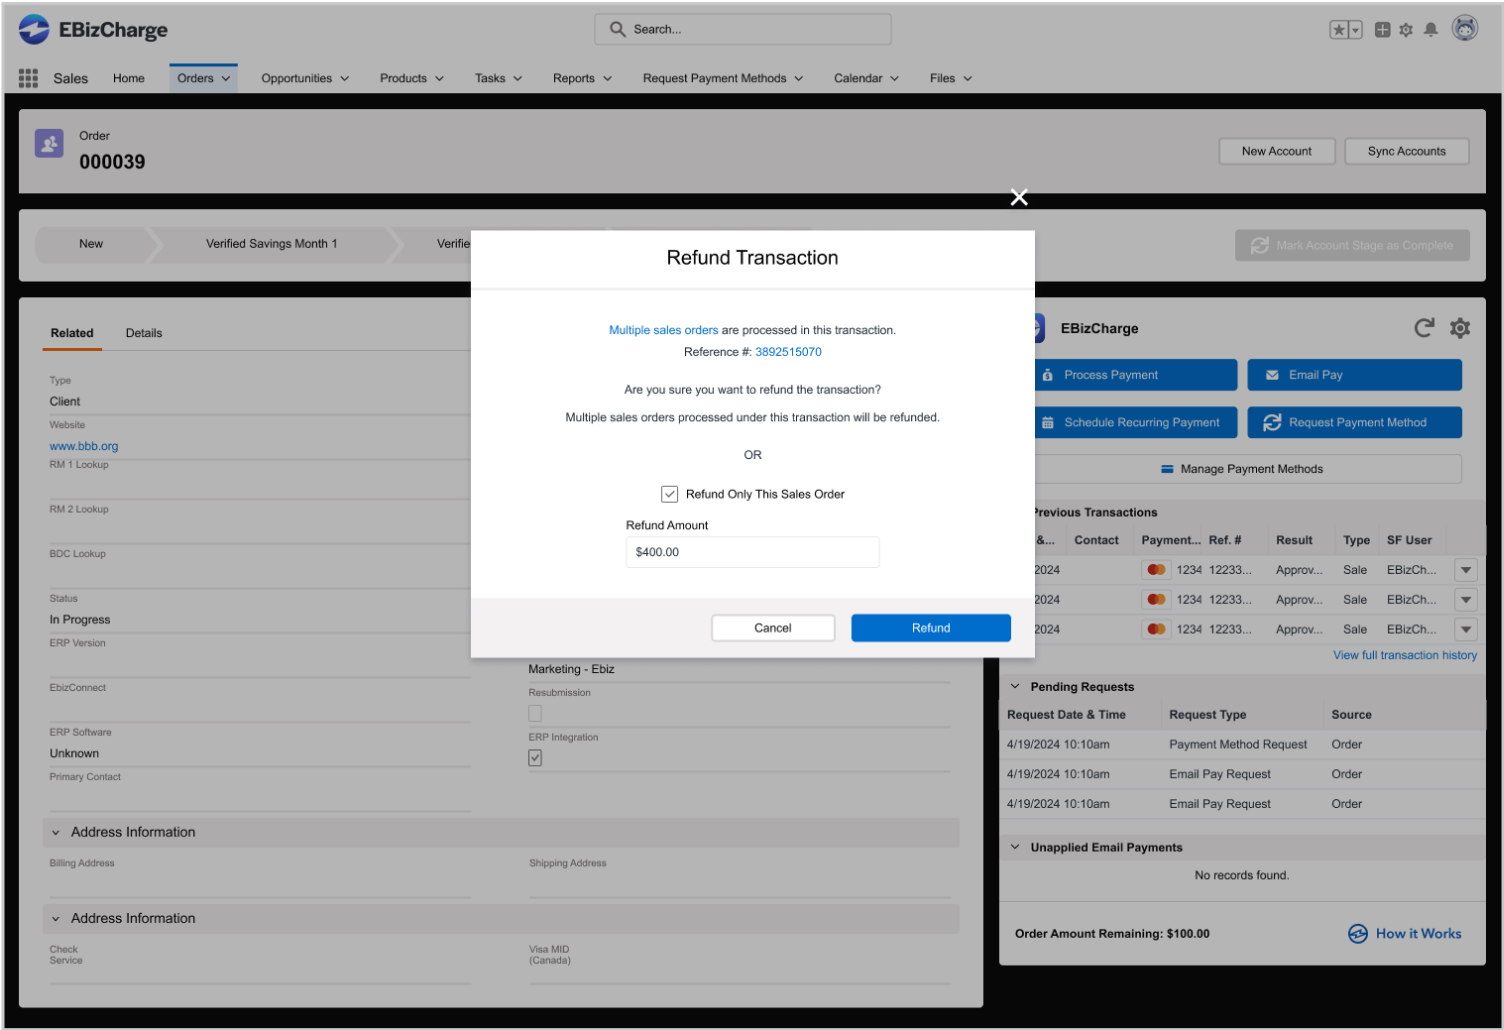Open row actions for second transaction
The height and width of the screenshot is (1030, 1504).
[x=1466, y=600]
